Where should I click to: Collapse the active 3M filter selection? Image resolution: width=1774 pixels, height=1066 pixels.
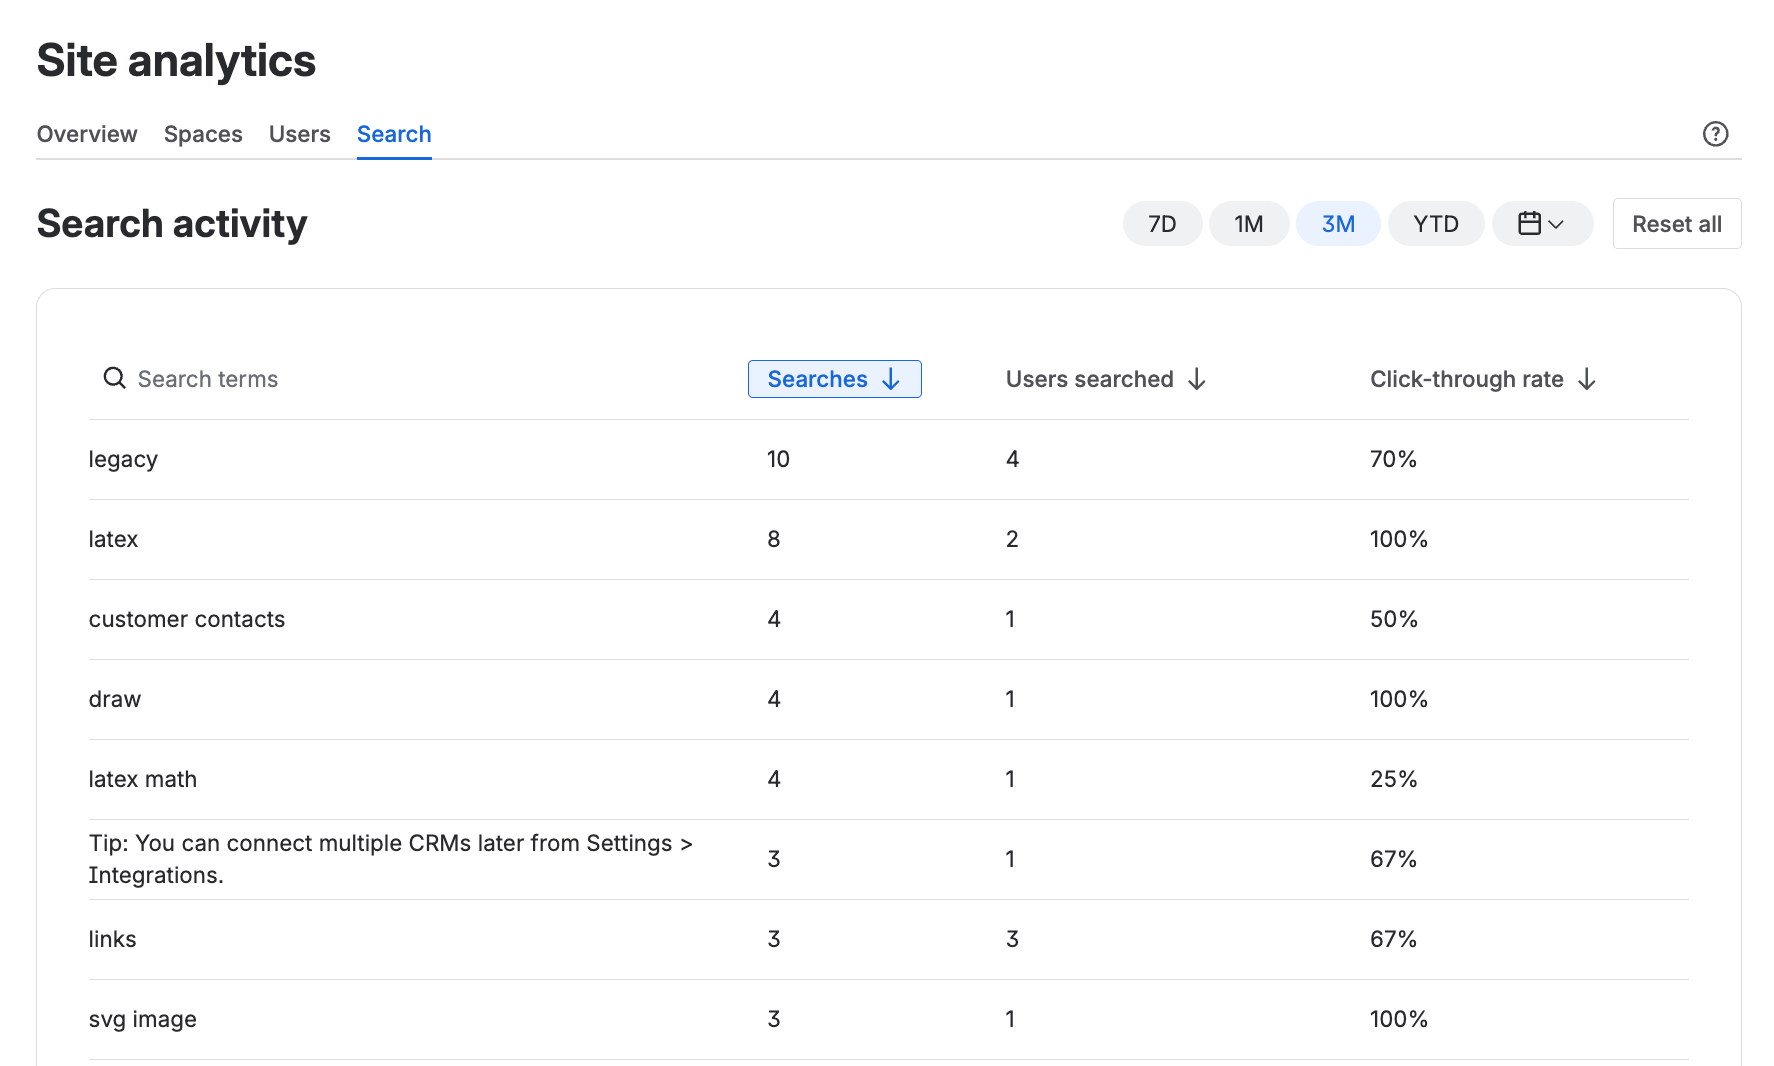1338,223
